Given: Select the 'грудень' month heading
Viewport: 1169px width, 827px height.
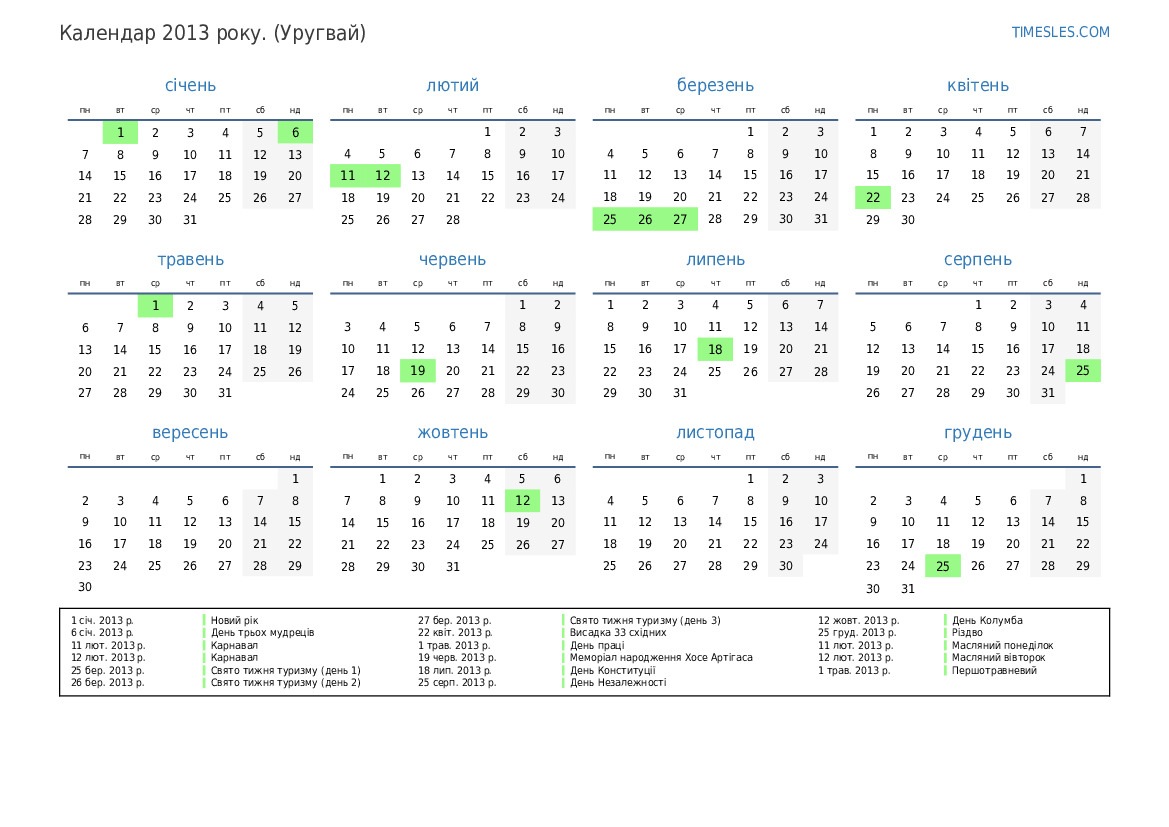Looking at the screenshot, I should (977, 433).
